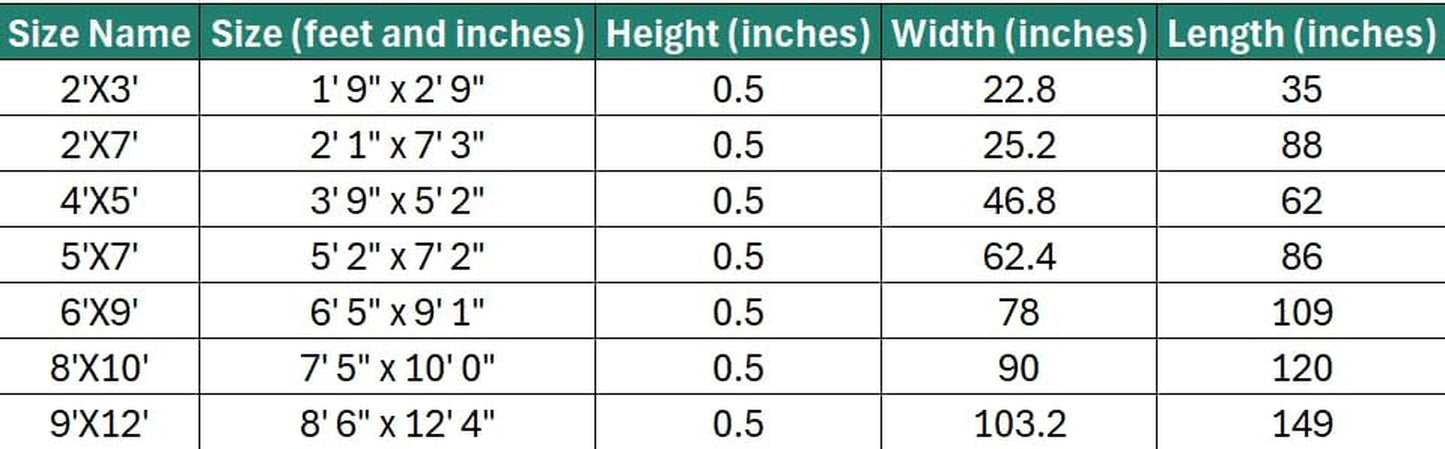This screenshot has width=1445, height=449.
Task: Select the 8'X10' size name cell
Action: [99, 368]
